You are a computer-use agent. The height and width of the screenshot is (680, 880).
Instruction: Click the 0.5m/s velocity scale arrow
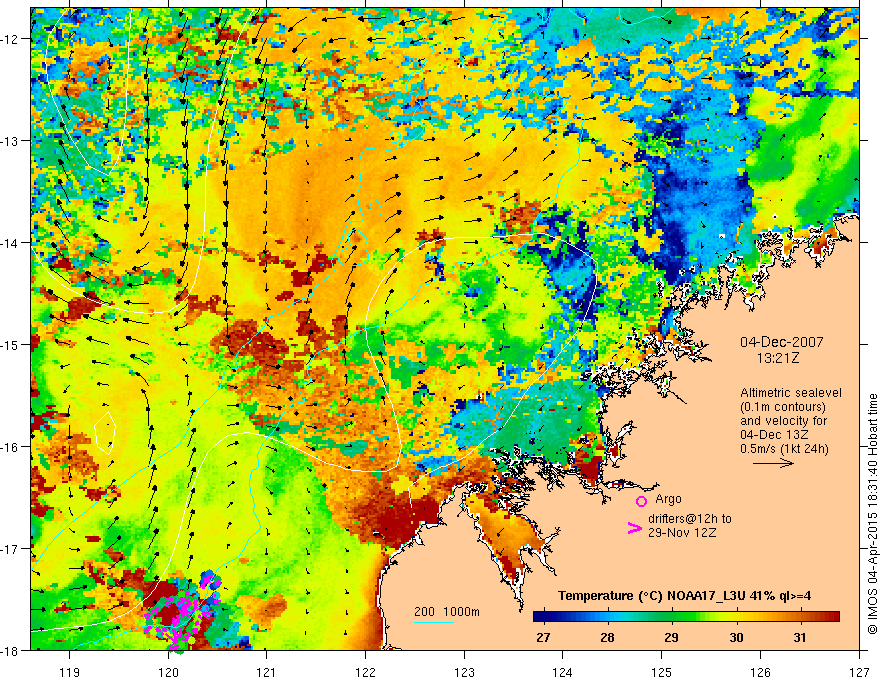773,463
